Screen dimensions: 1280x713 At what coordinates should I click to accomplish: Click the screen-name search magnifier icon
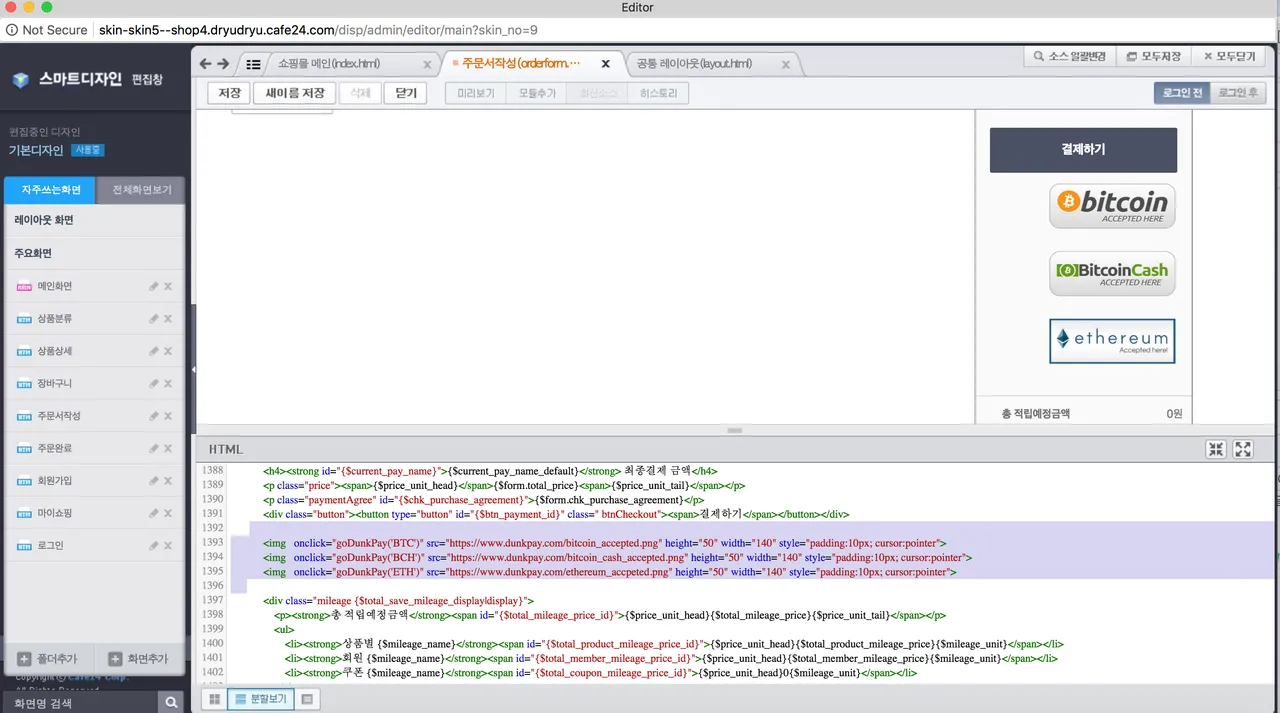[172, 703]
